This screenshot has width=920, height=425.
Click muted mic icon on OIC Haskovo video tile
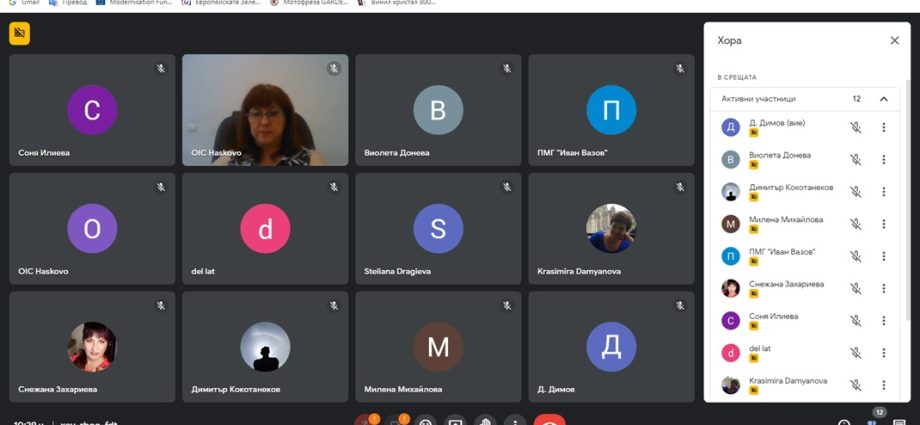[333, 69]
